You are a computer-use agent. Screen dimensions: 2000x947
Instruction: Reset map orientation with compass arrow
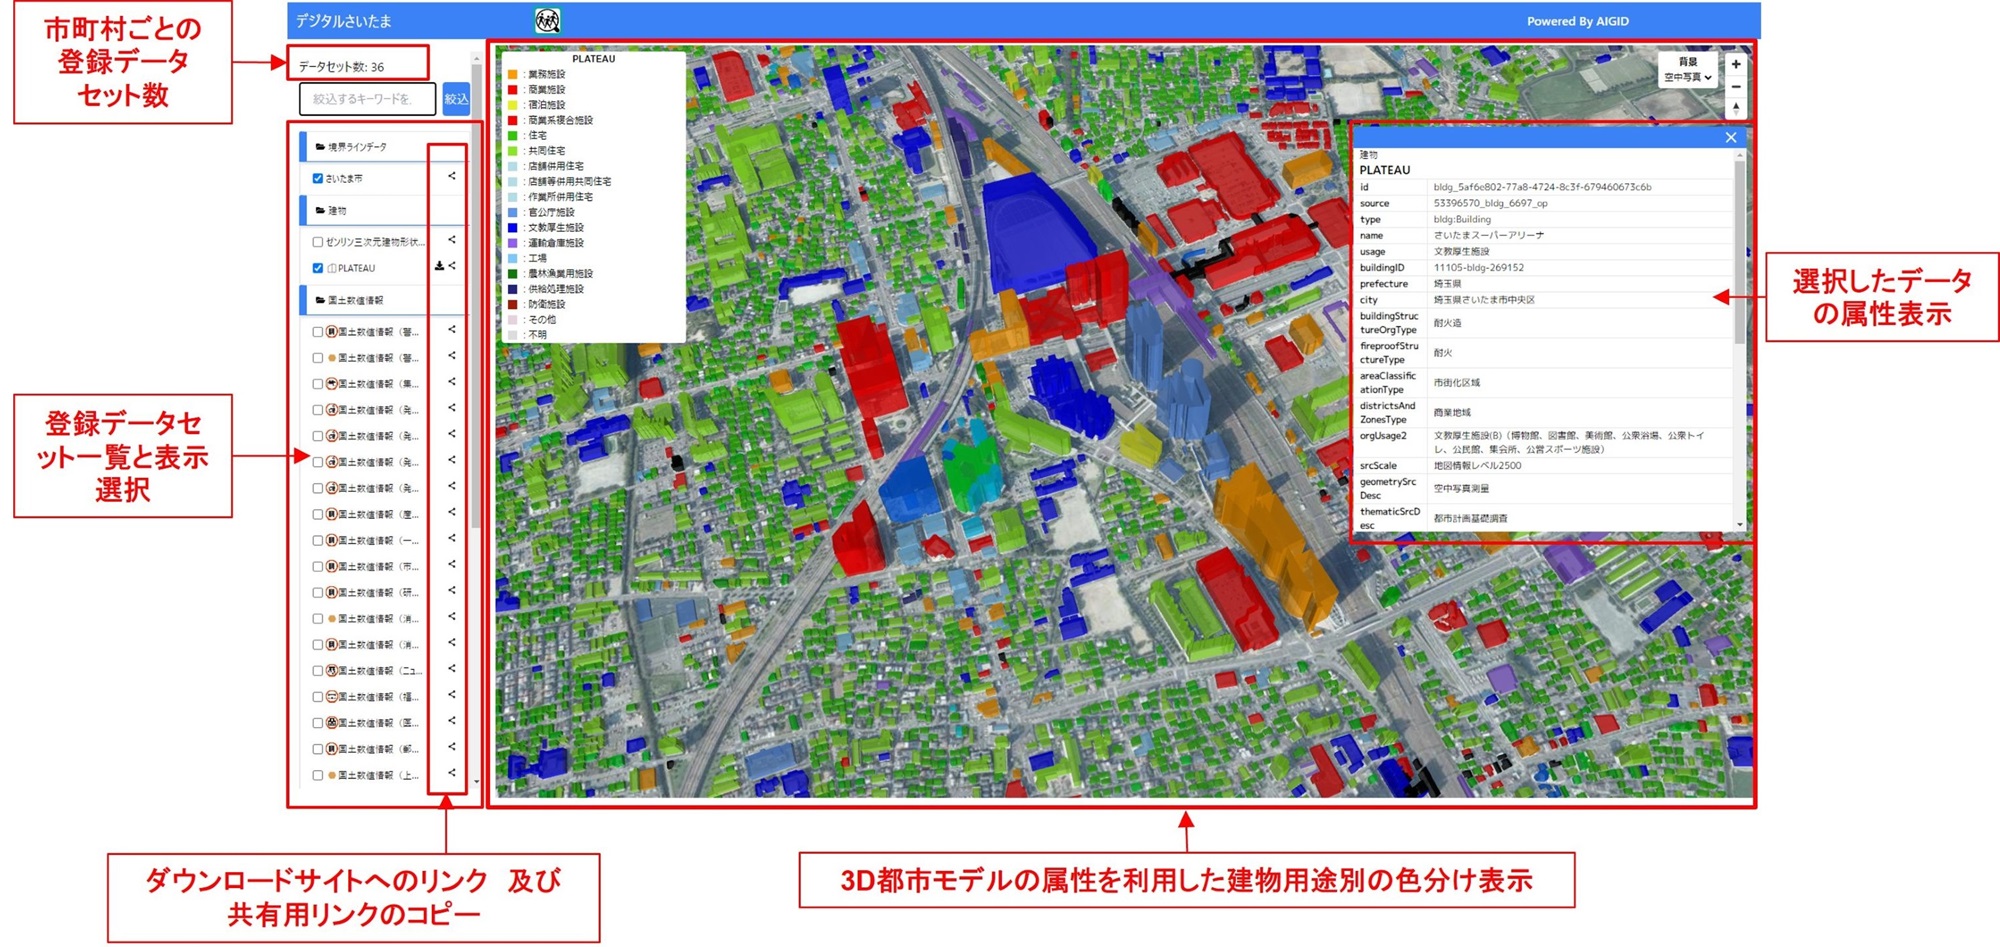(1736, 108)
